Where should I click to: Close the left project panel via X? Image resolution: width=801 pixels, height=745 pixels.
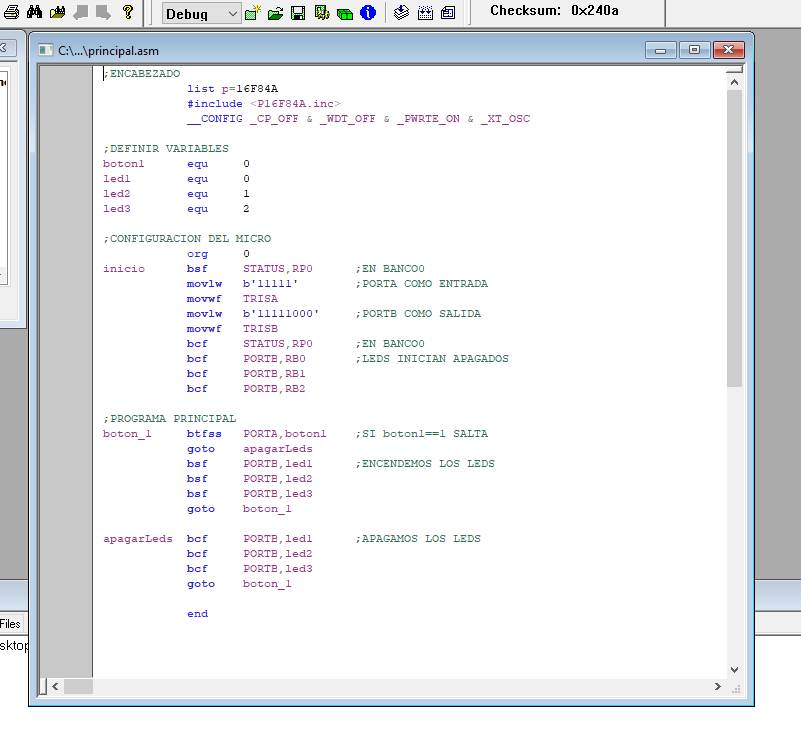[6, 48]
